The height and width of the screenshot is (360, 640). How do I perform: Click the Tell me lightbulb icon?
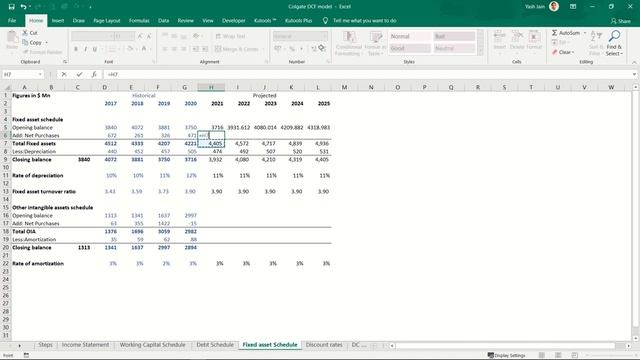click(x=325, y=20)
